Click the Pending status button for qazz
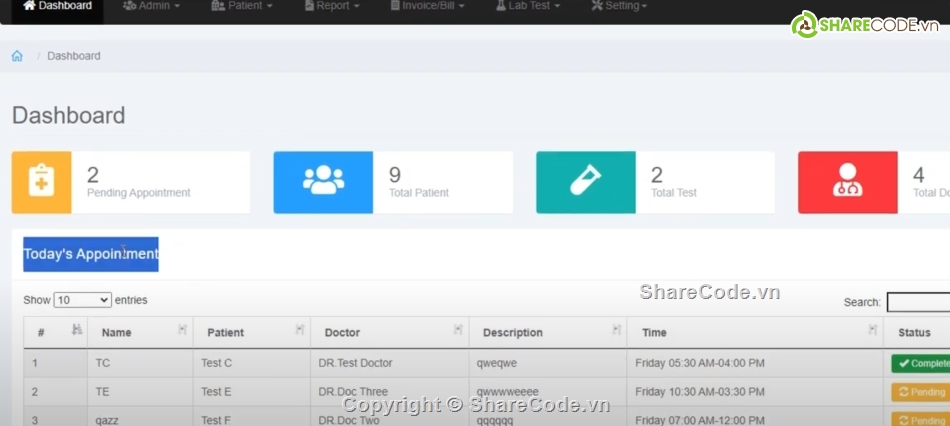This screenshot has height=426, width=950. [921, 420]
